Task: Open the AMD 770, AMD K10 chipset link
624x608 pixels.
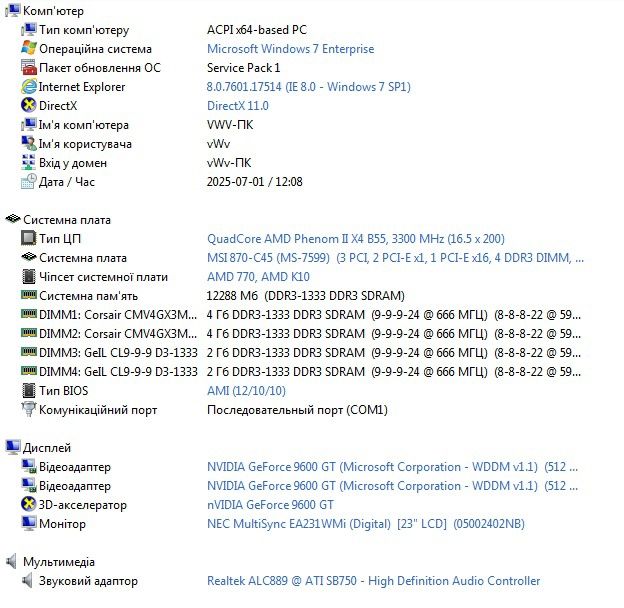Action: pyautogui.click(x=258, y=277)
